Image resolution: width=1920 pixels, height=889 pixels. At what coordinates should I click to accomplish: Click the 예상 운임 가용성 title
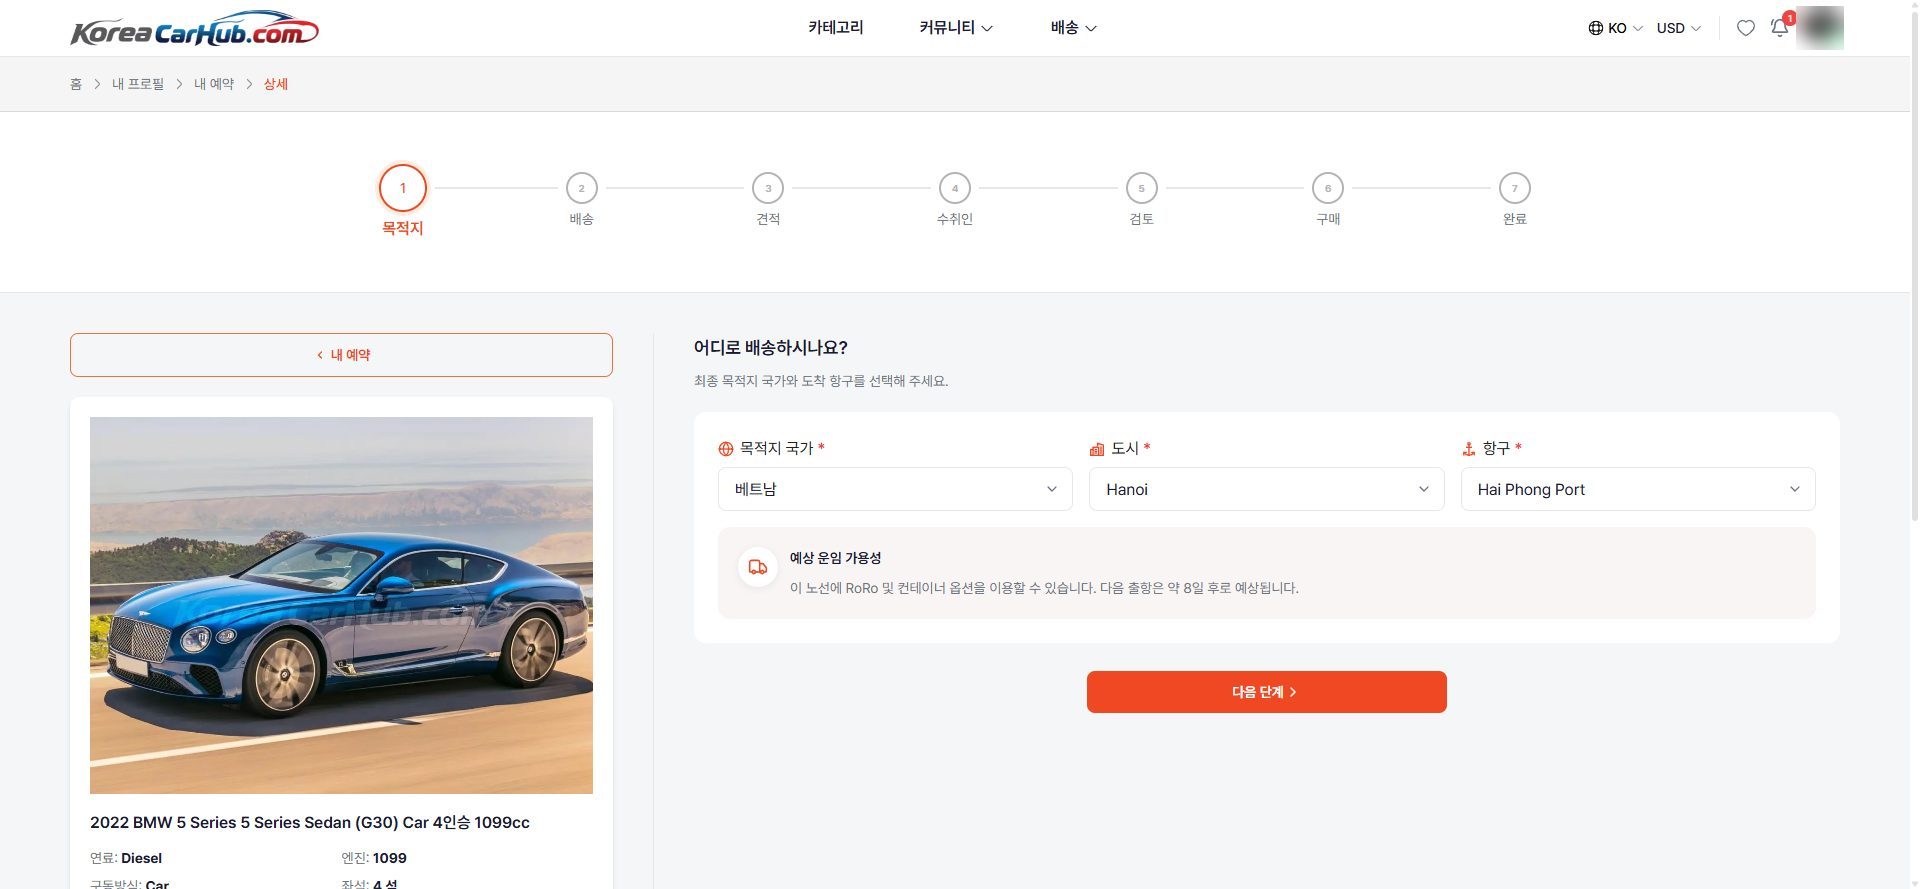pos(835,558)
